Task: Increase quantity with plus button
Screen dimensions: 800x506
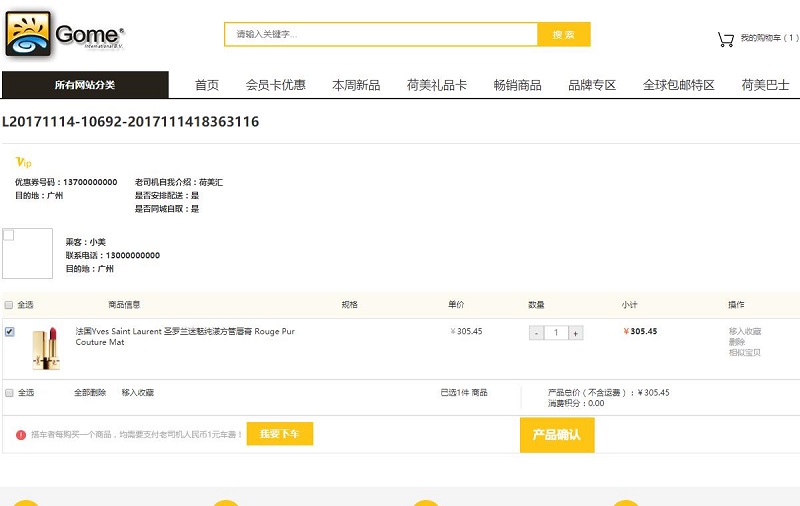Action: pyautogui.click(x=576, y=333)
